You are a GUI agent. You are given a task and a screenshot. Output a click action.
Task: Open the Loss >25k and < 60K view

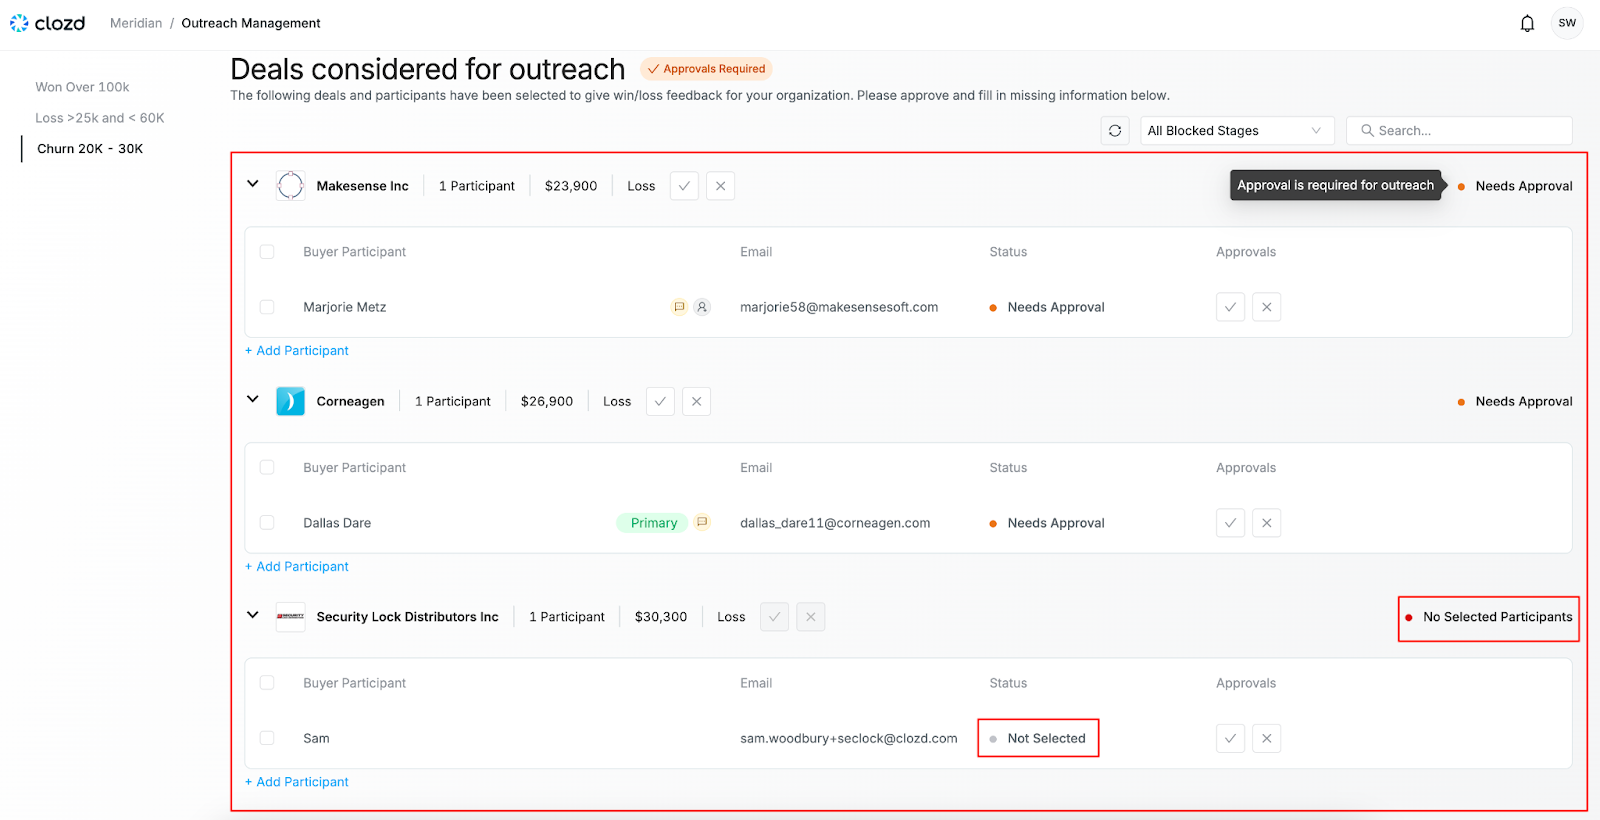pos(100,118)
